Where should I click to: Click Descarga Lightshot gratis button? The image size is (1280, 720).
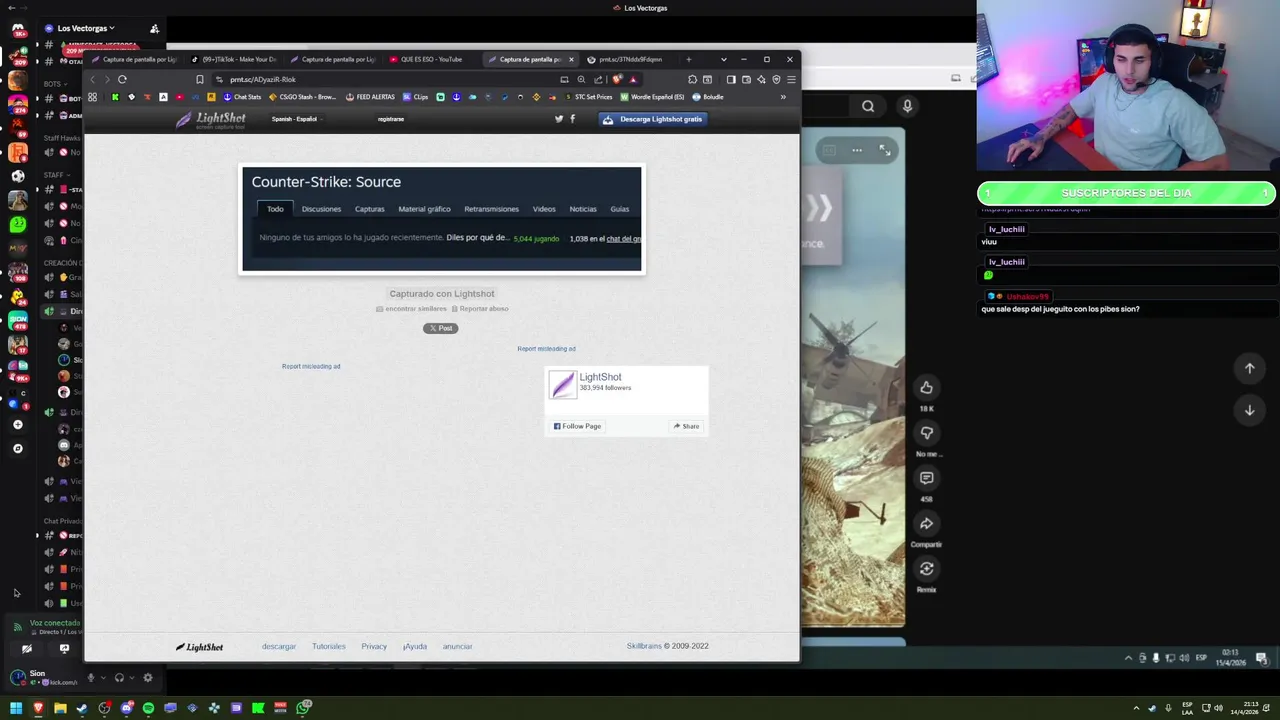653,119
